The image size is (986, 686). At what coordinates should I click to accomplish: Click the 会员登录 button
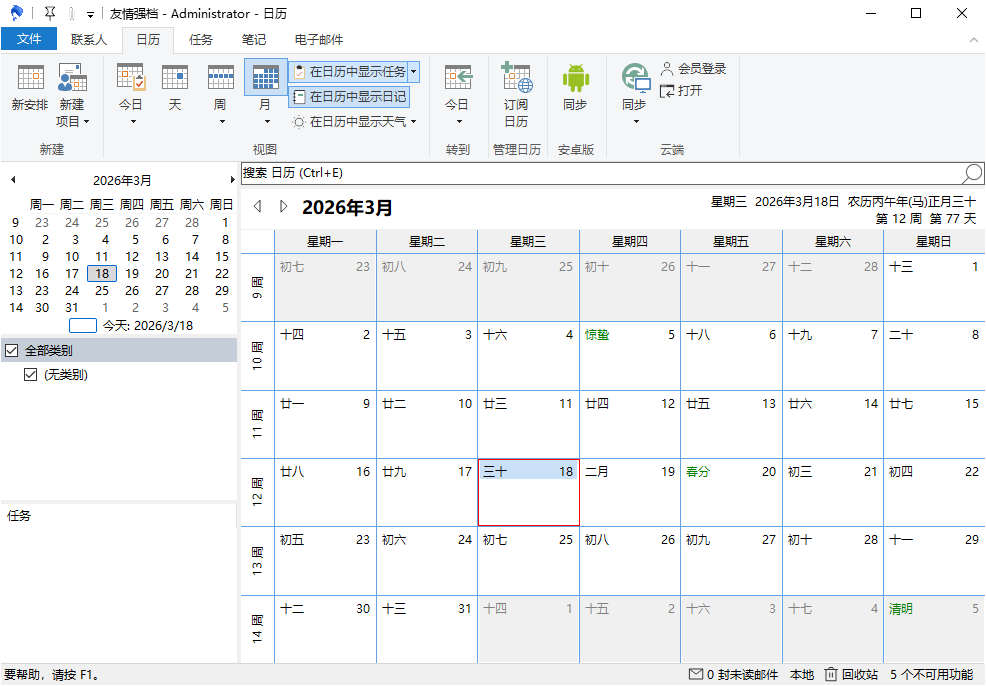point(692,69)
